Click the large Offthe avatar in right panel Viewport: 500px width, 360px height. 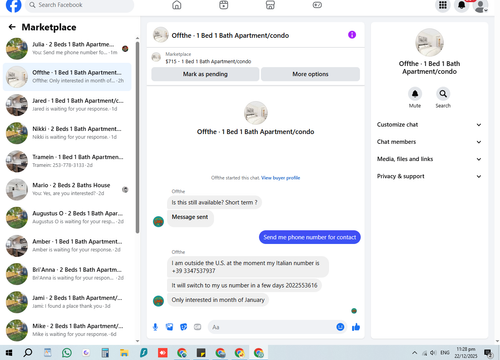(429, 42)
